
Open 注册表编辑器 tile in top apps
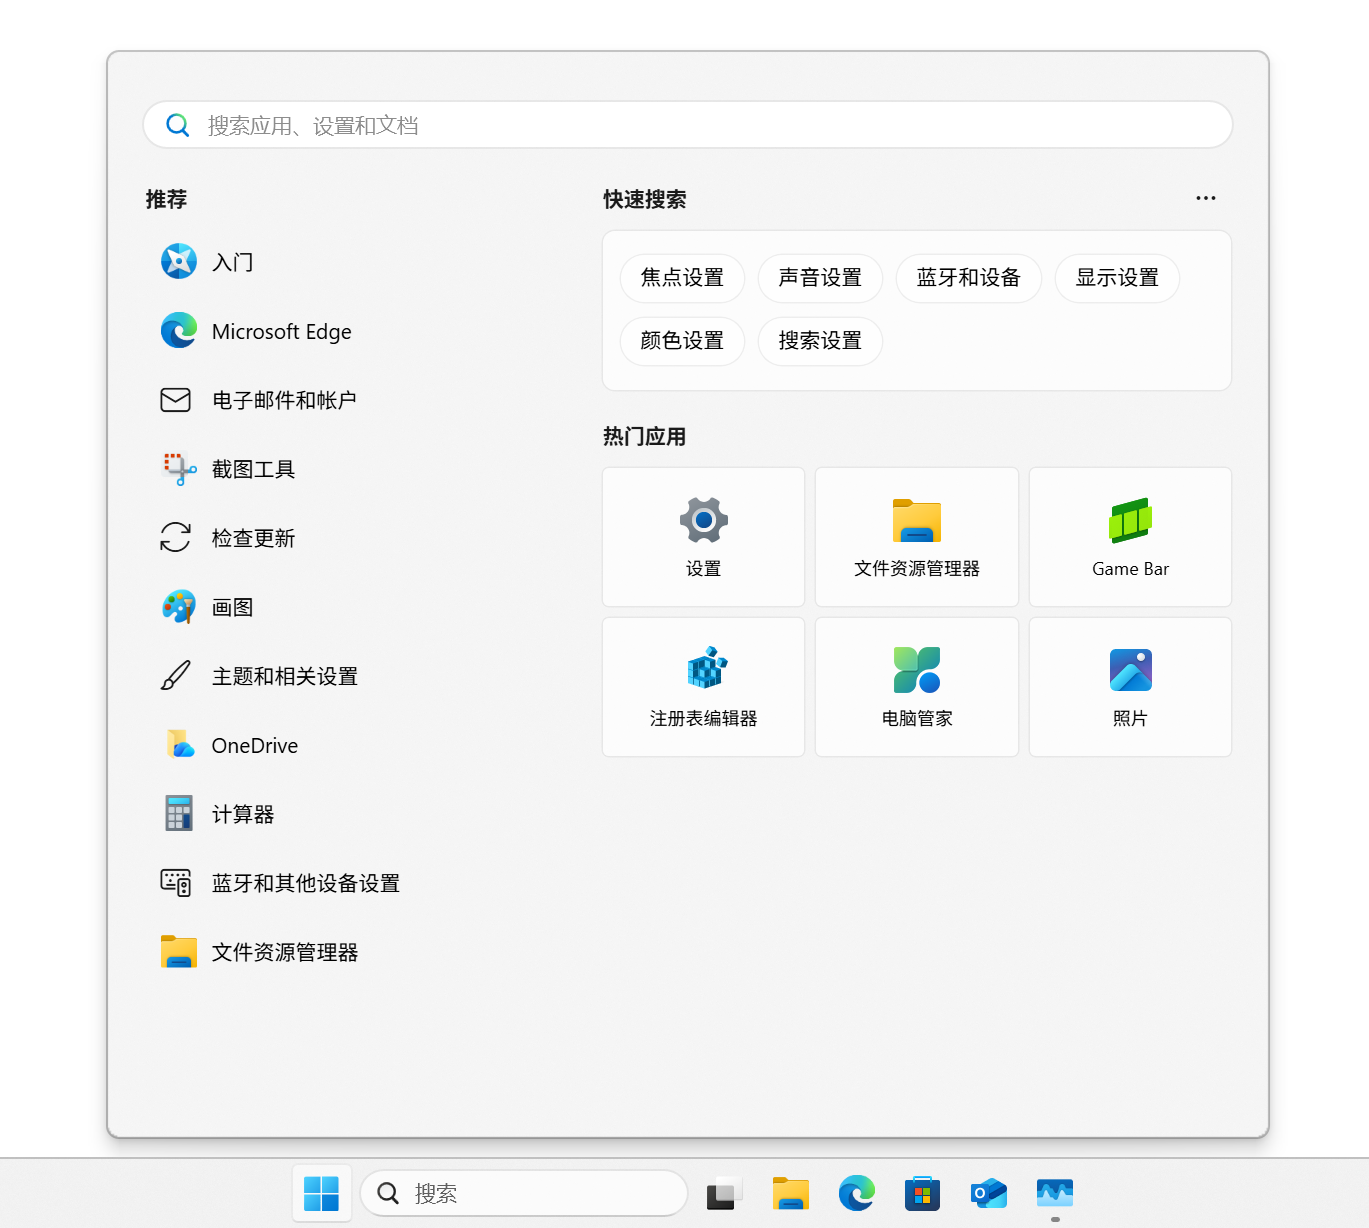pos(703,687)
